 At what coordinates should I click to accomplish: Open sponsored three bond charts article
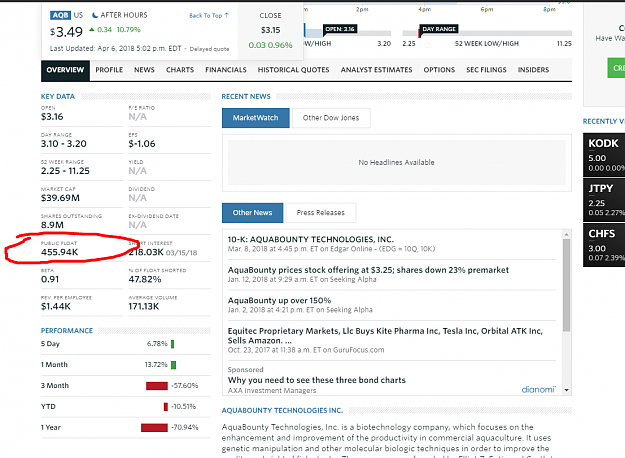(x=316, y=380)
